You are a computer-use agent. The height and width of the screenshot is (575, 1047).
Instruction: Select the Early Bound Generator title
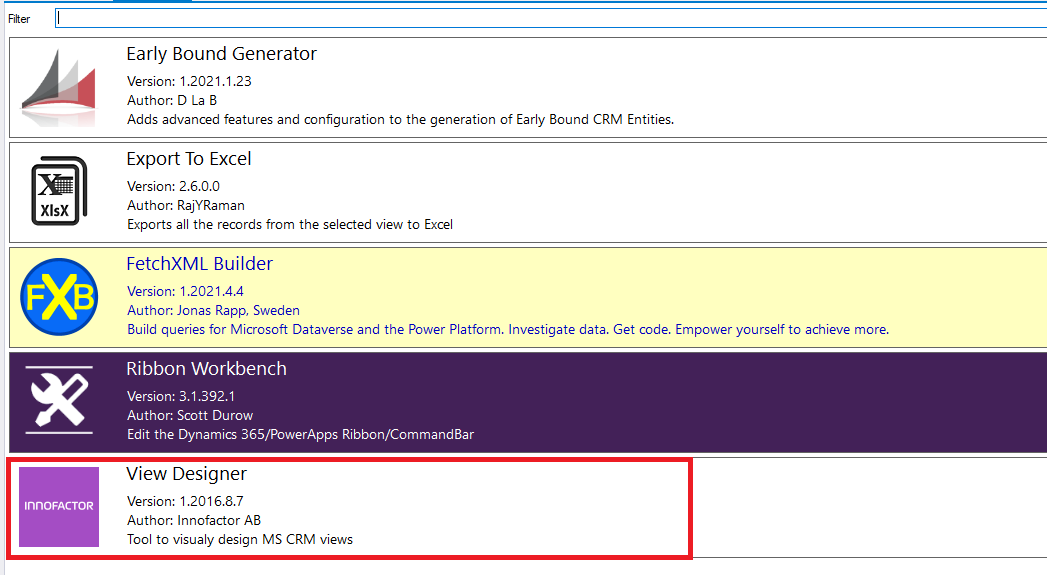coord(222,53)
